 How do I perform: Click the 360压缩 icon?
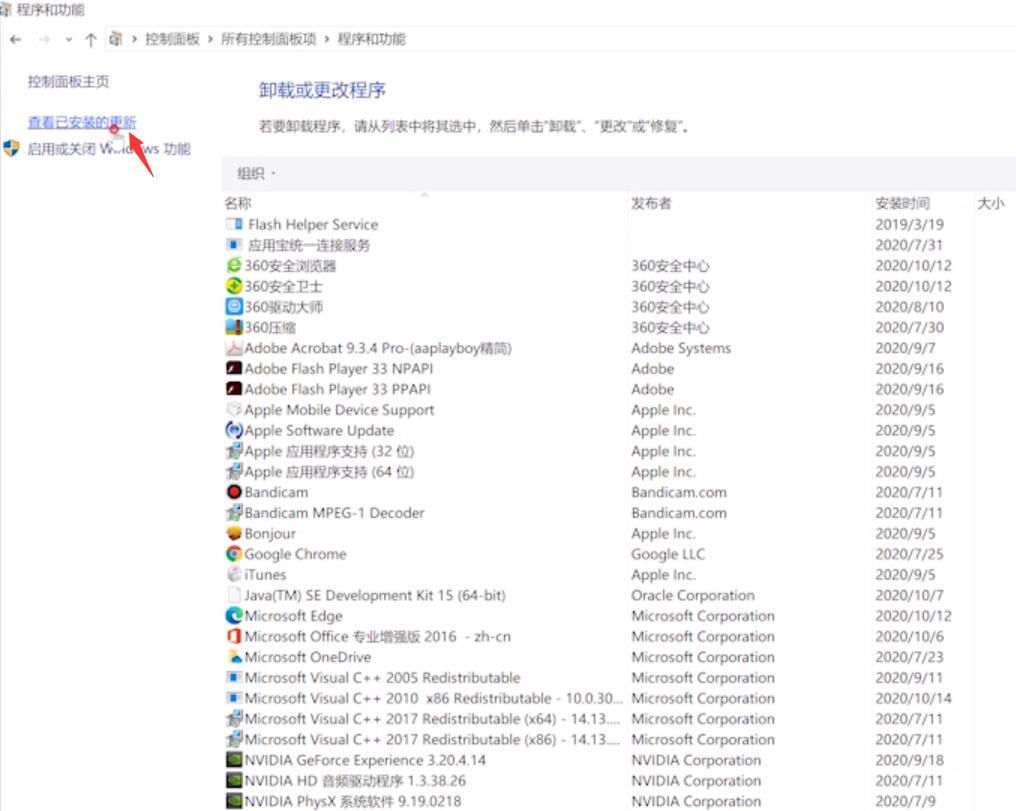point(233,327)
